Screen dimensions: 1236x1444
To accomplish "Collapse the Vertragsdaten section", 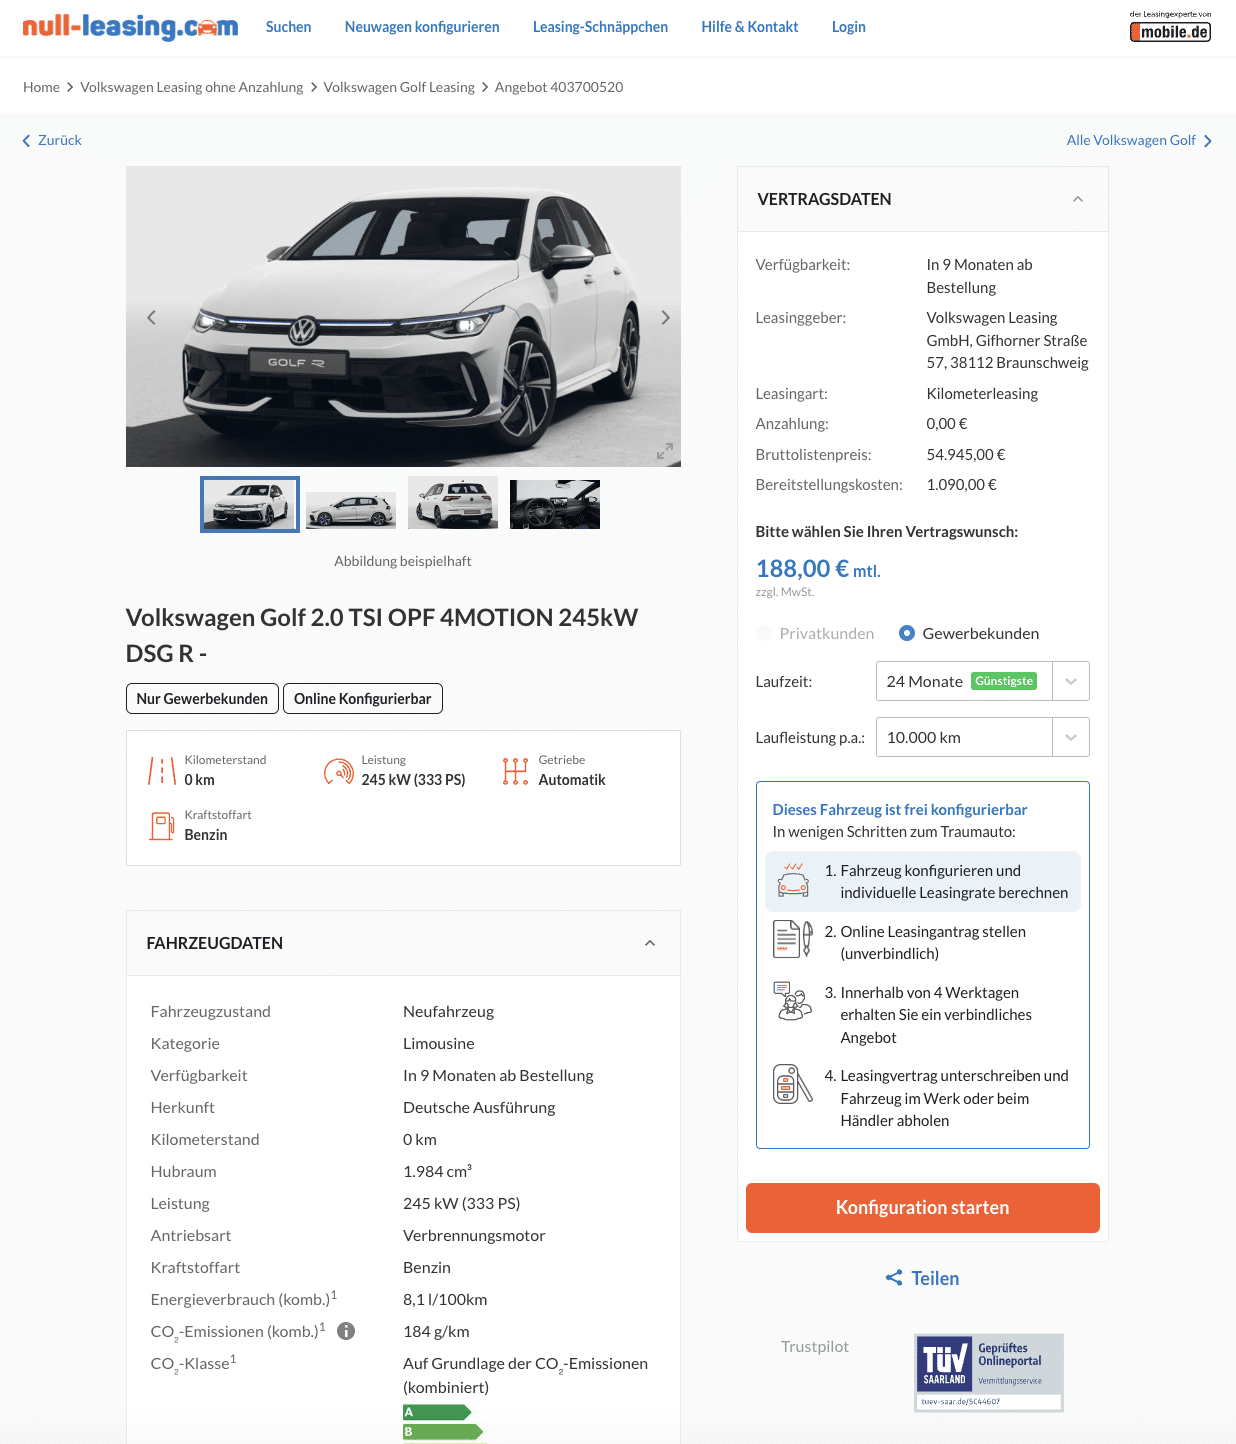I will pos(1078,199).
